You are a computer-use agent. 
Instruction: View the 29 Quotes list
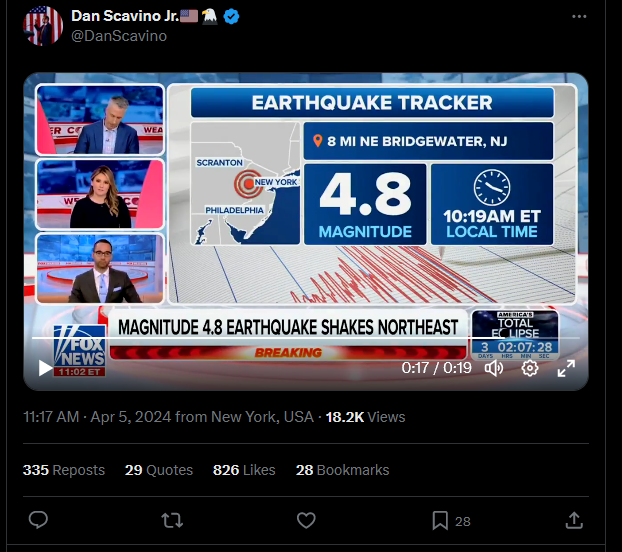click(x=159, y=470)
